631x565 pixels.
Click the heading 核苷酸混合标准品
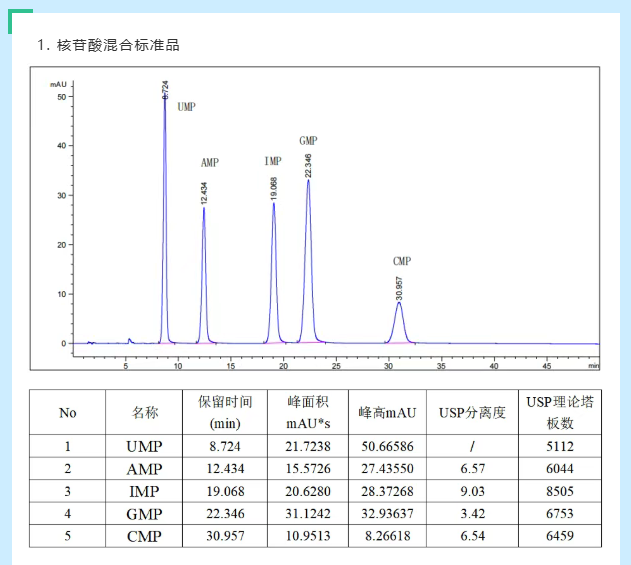pyautogui.click(x=108, y=45)
